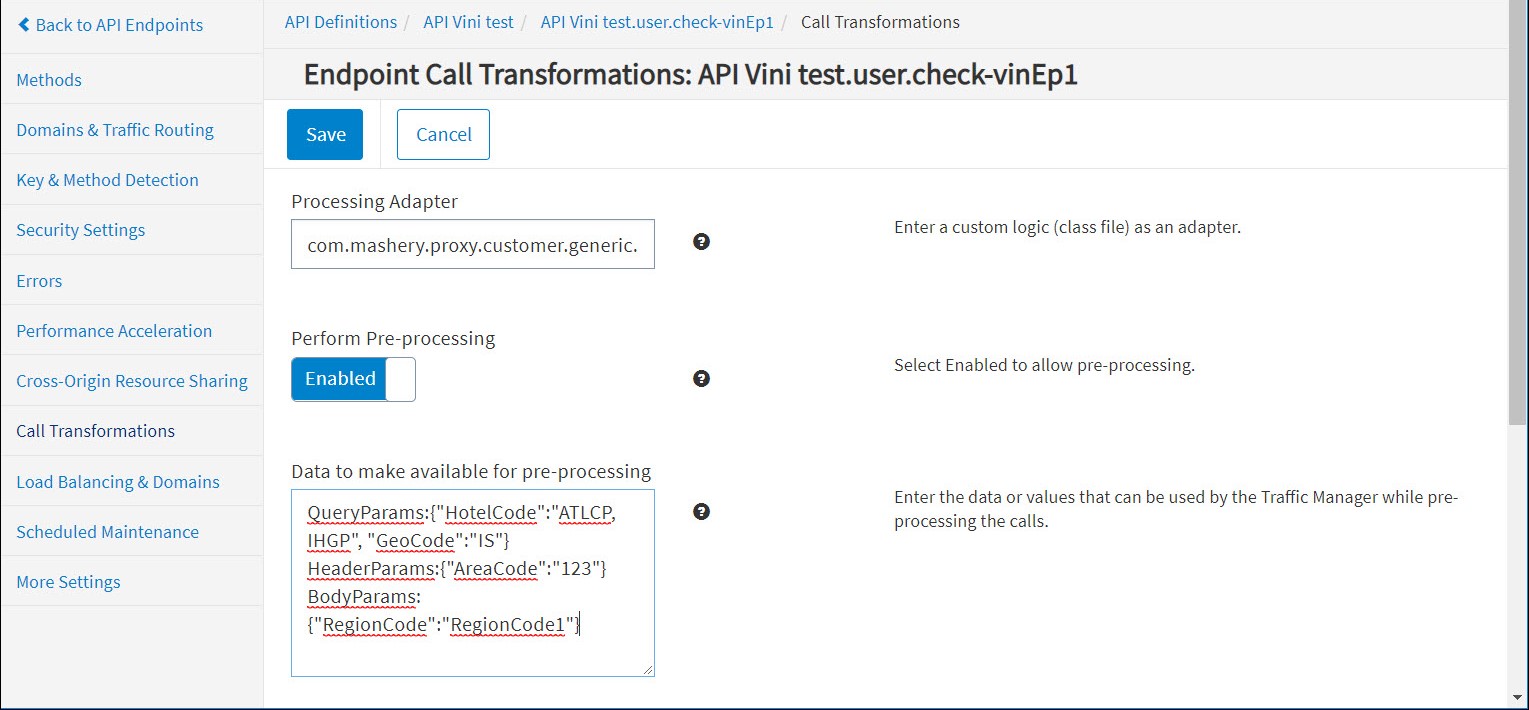Toggle the Perform Pre-processing Enabled switch
This screenshot has height=710, width=1529.
(353, 379)
